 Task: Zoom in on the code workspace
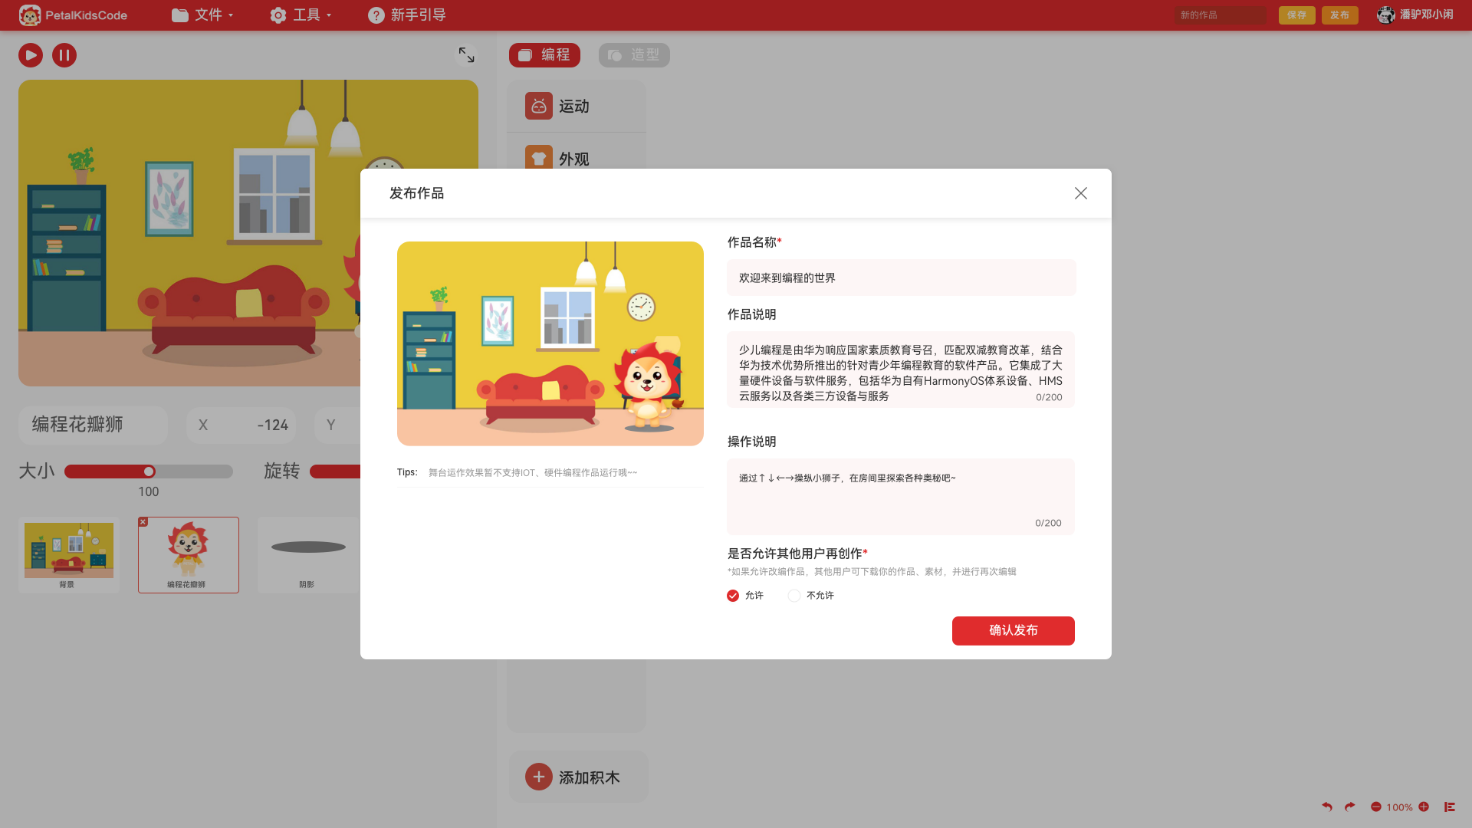tap(1424, 807)
